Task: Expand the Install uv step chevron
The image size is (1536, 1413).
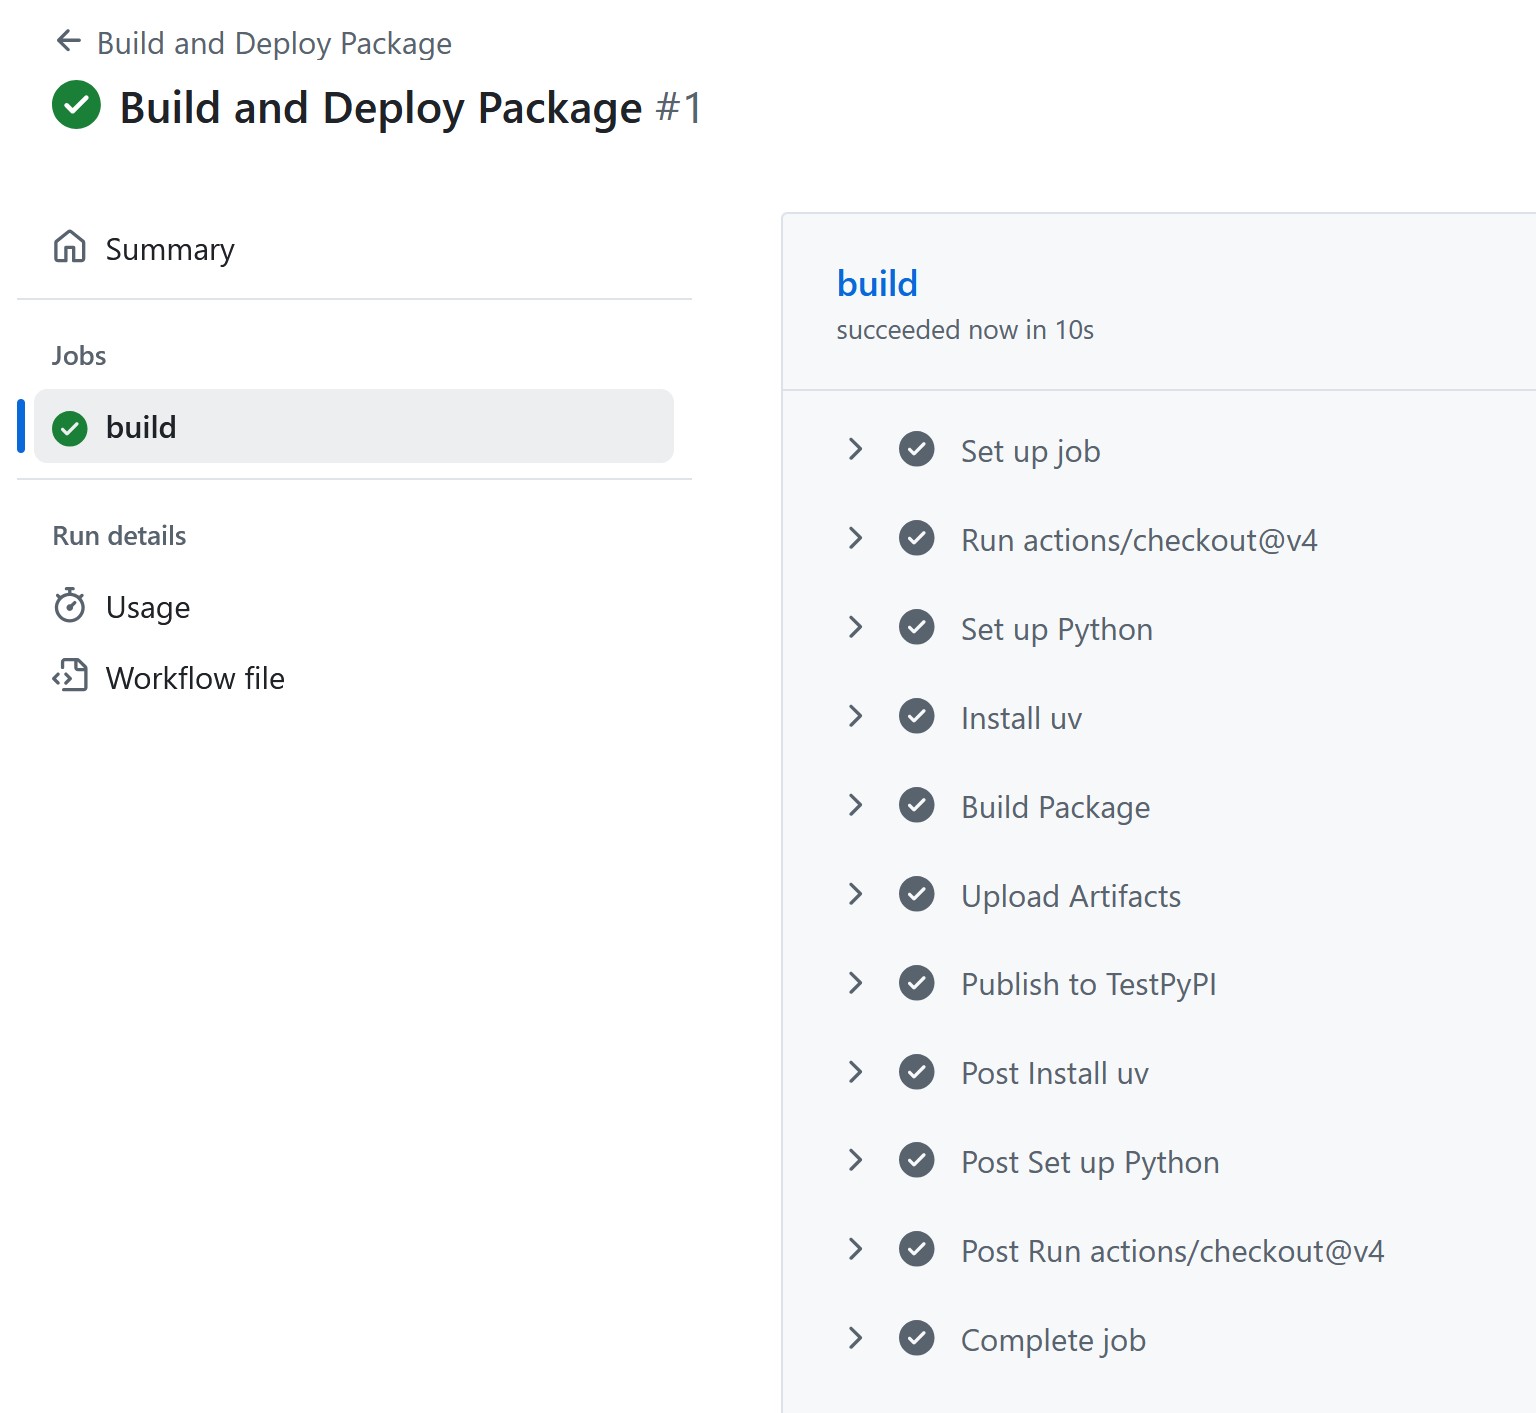Action: [855, 716]
